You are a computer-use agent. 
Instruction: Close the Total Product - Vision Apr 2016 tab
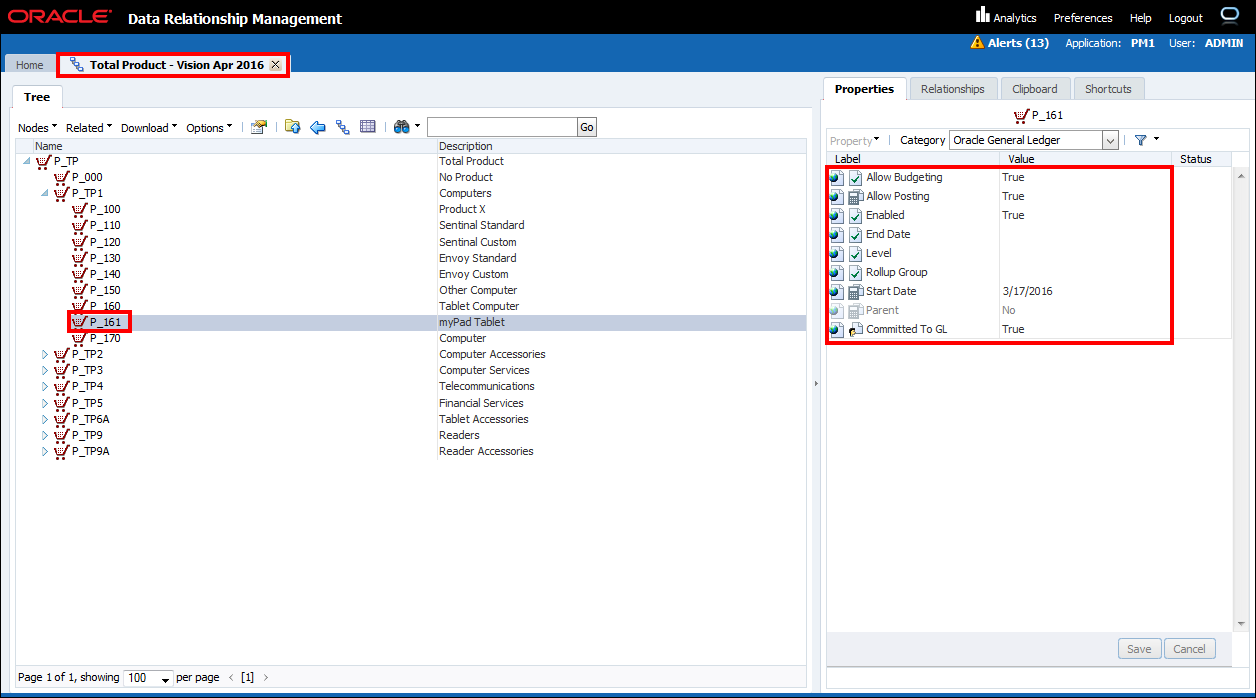[275, 65]
